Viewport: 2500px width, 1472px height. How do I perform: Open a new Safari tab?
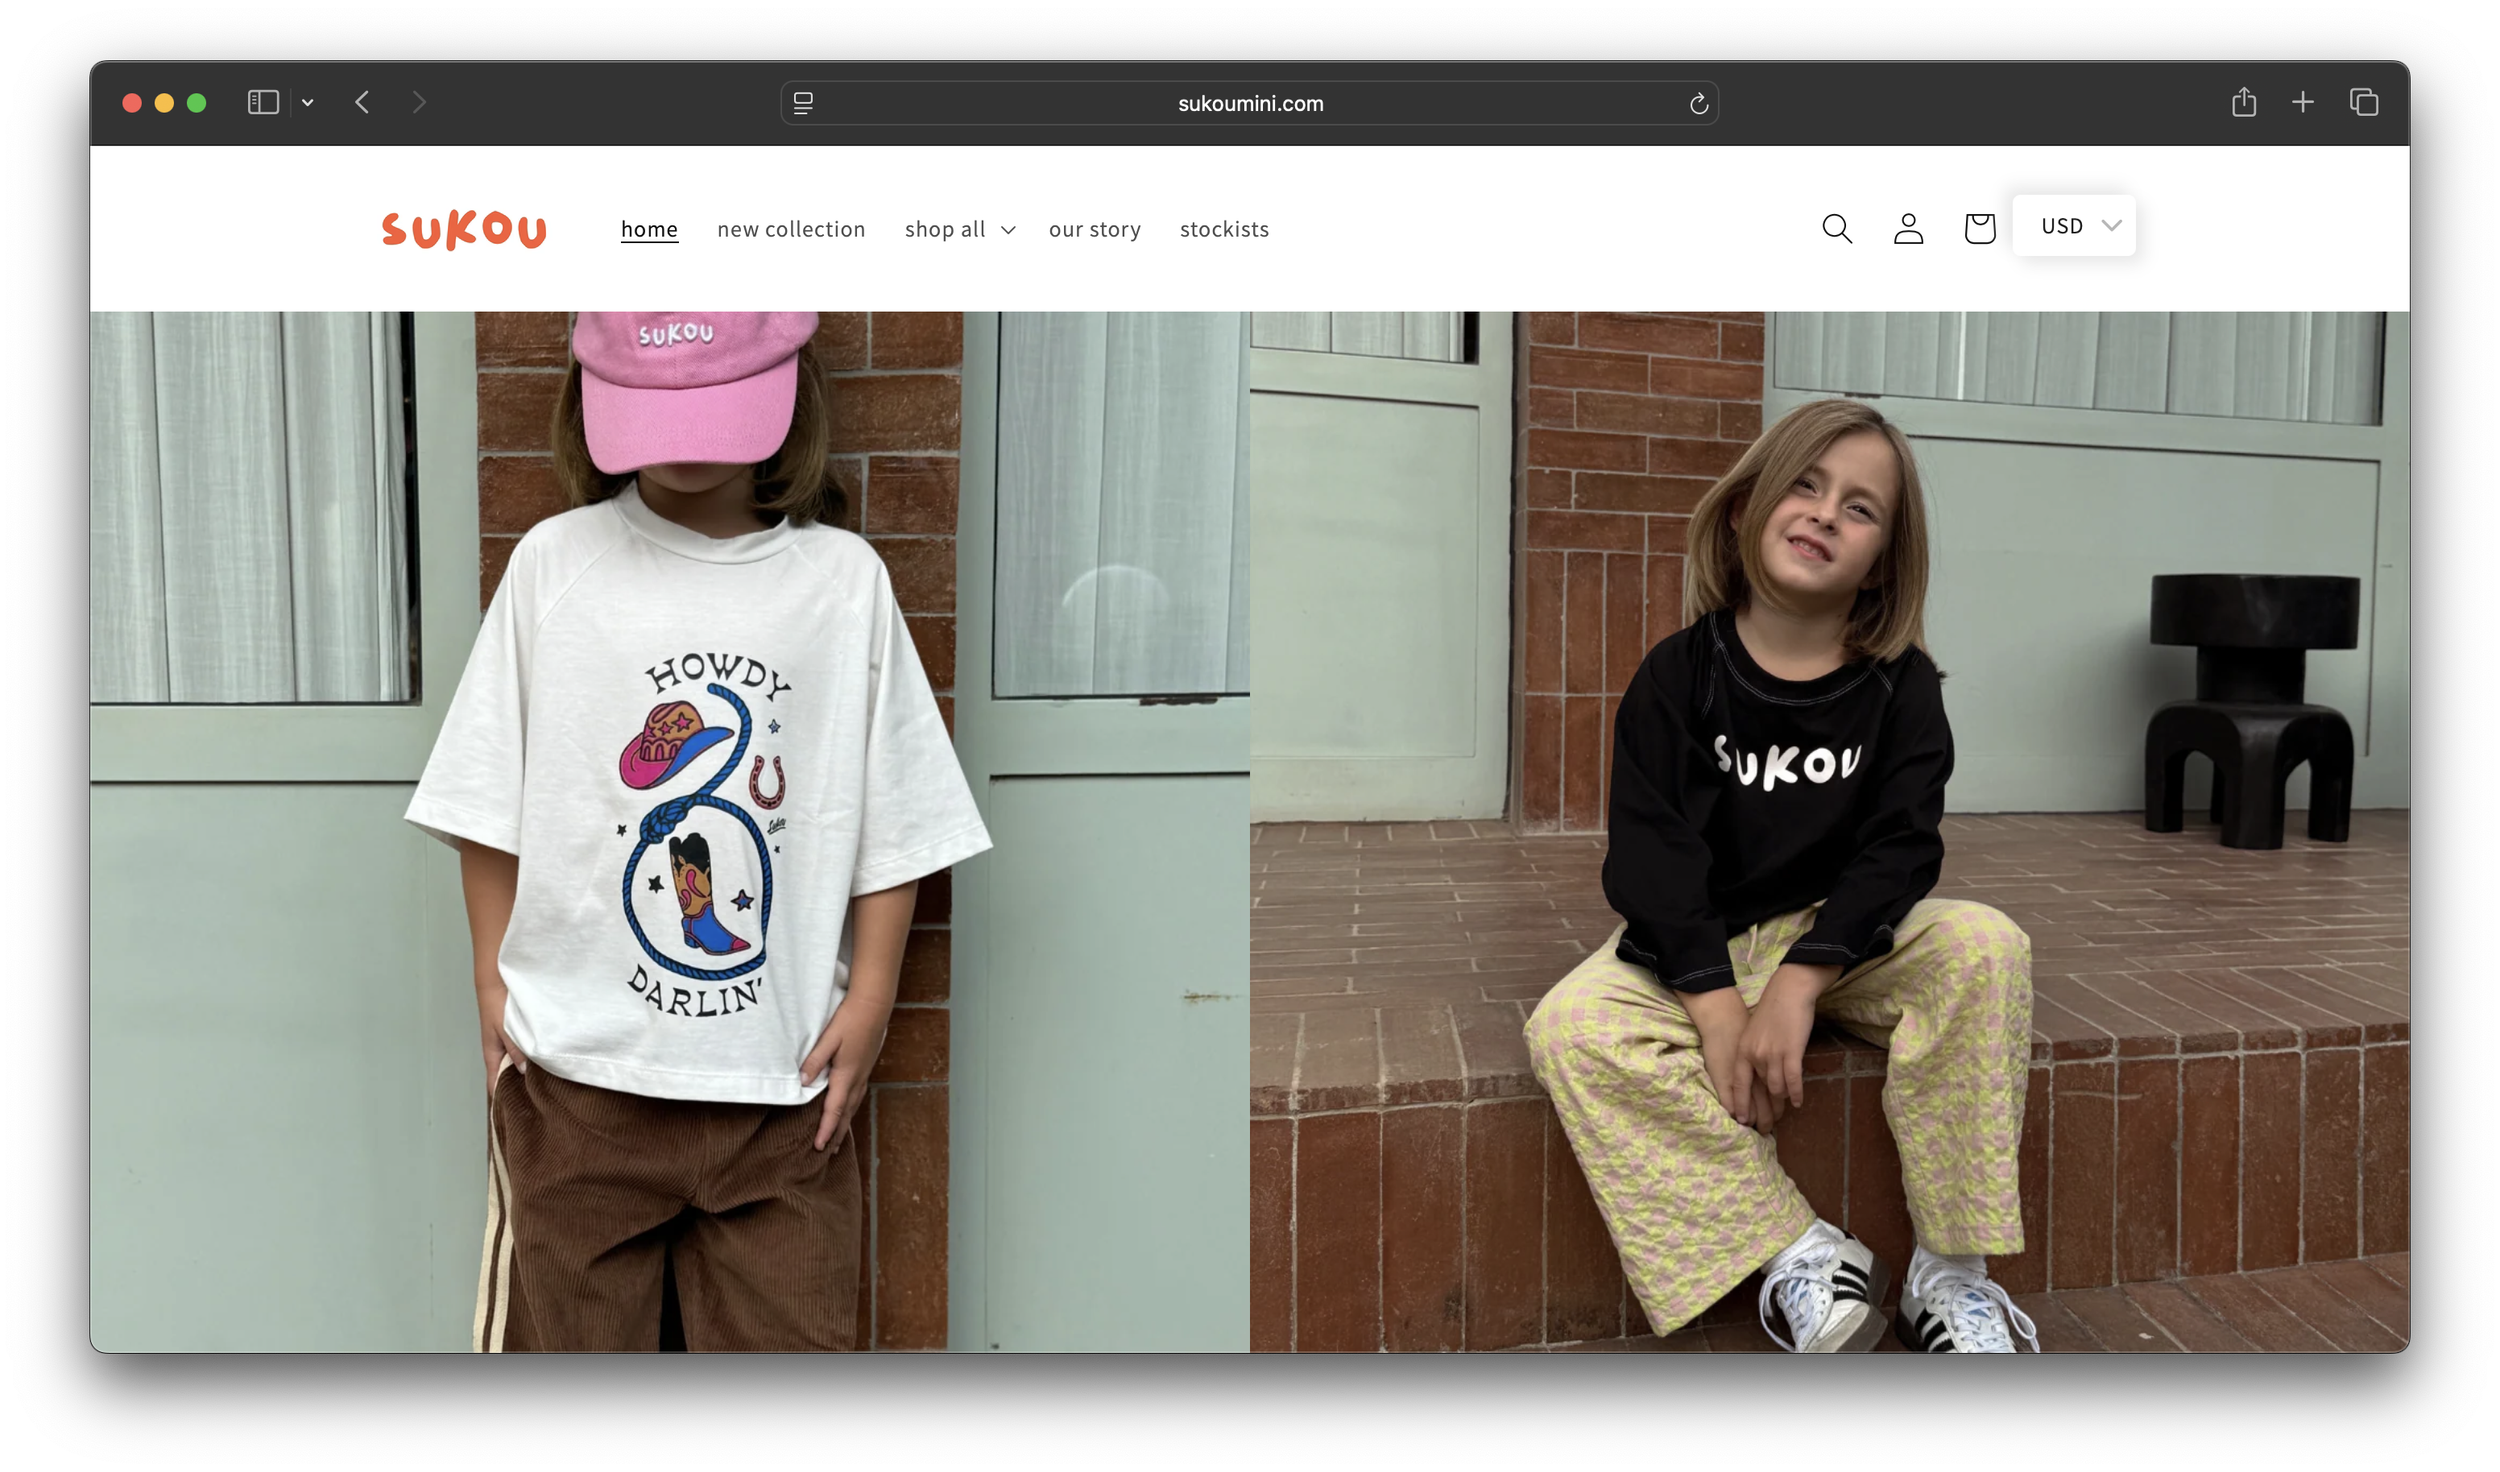(x=2303, y=102)
